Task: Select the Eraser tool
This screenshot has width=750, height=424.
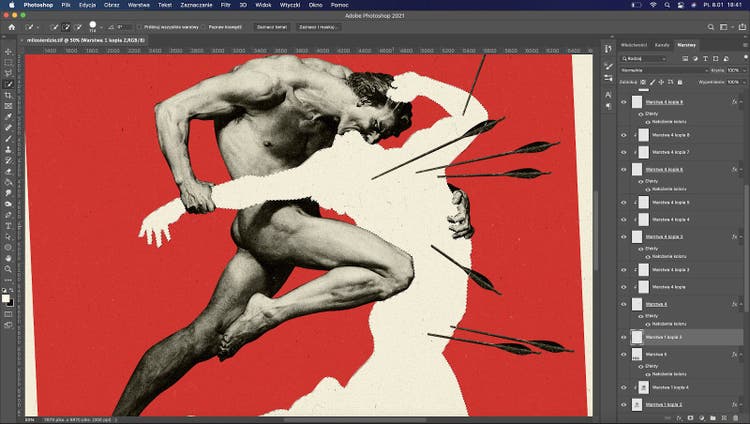Action: 8,171
